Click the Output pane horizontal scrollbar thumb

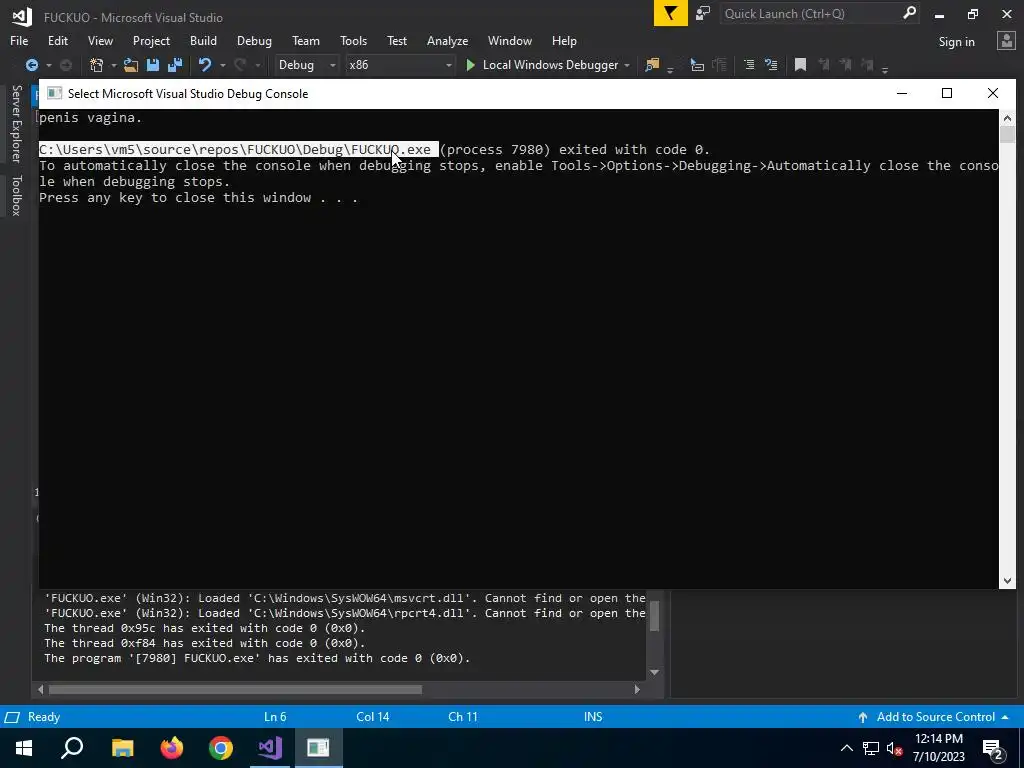tap(235, 689)
